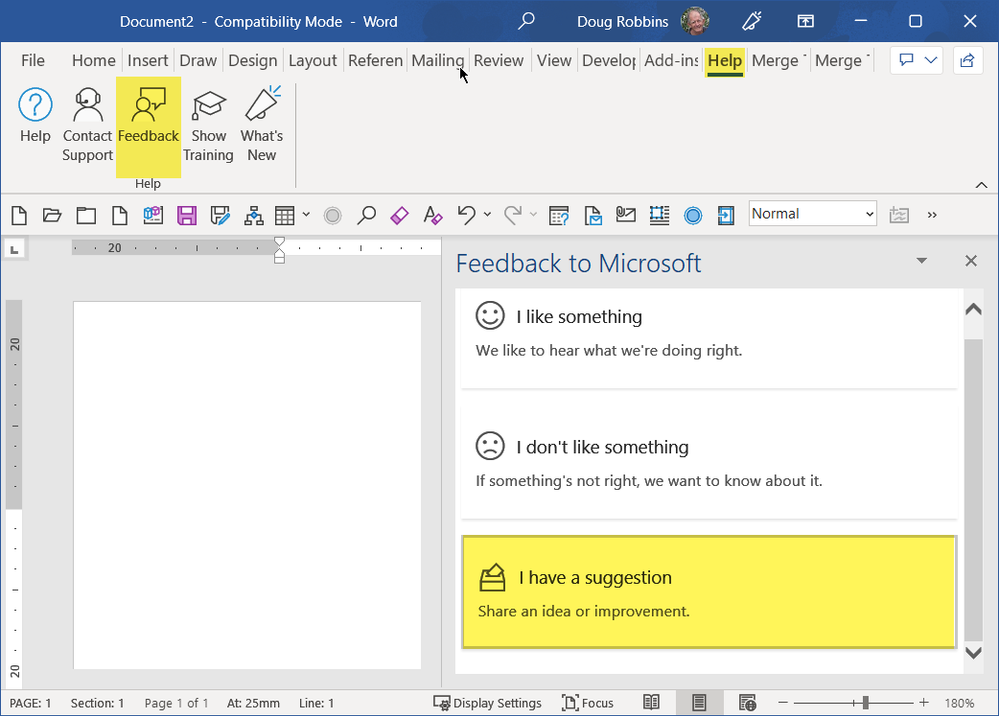Expand the Insert Table dropdown arrow
The height and width of the screenshot is (716, 999).
(x=306, y=215)
